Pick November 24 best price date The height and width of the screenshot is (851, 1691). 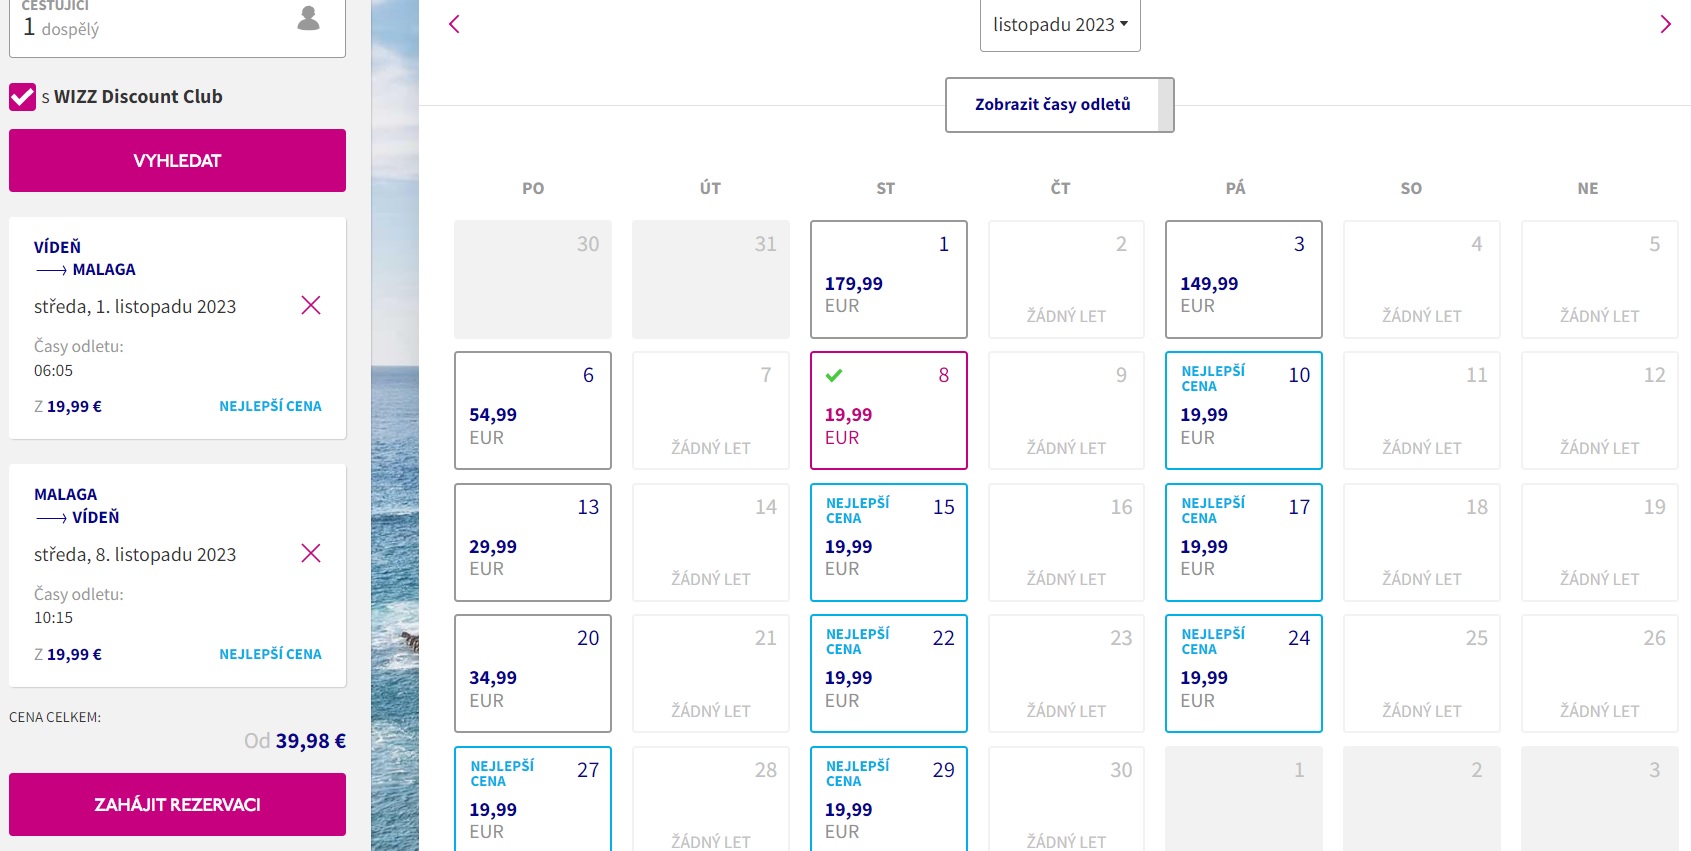pyautogui.click(x=1243, y=673)
